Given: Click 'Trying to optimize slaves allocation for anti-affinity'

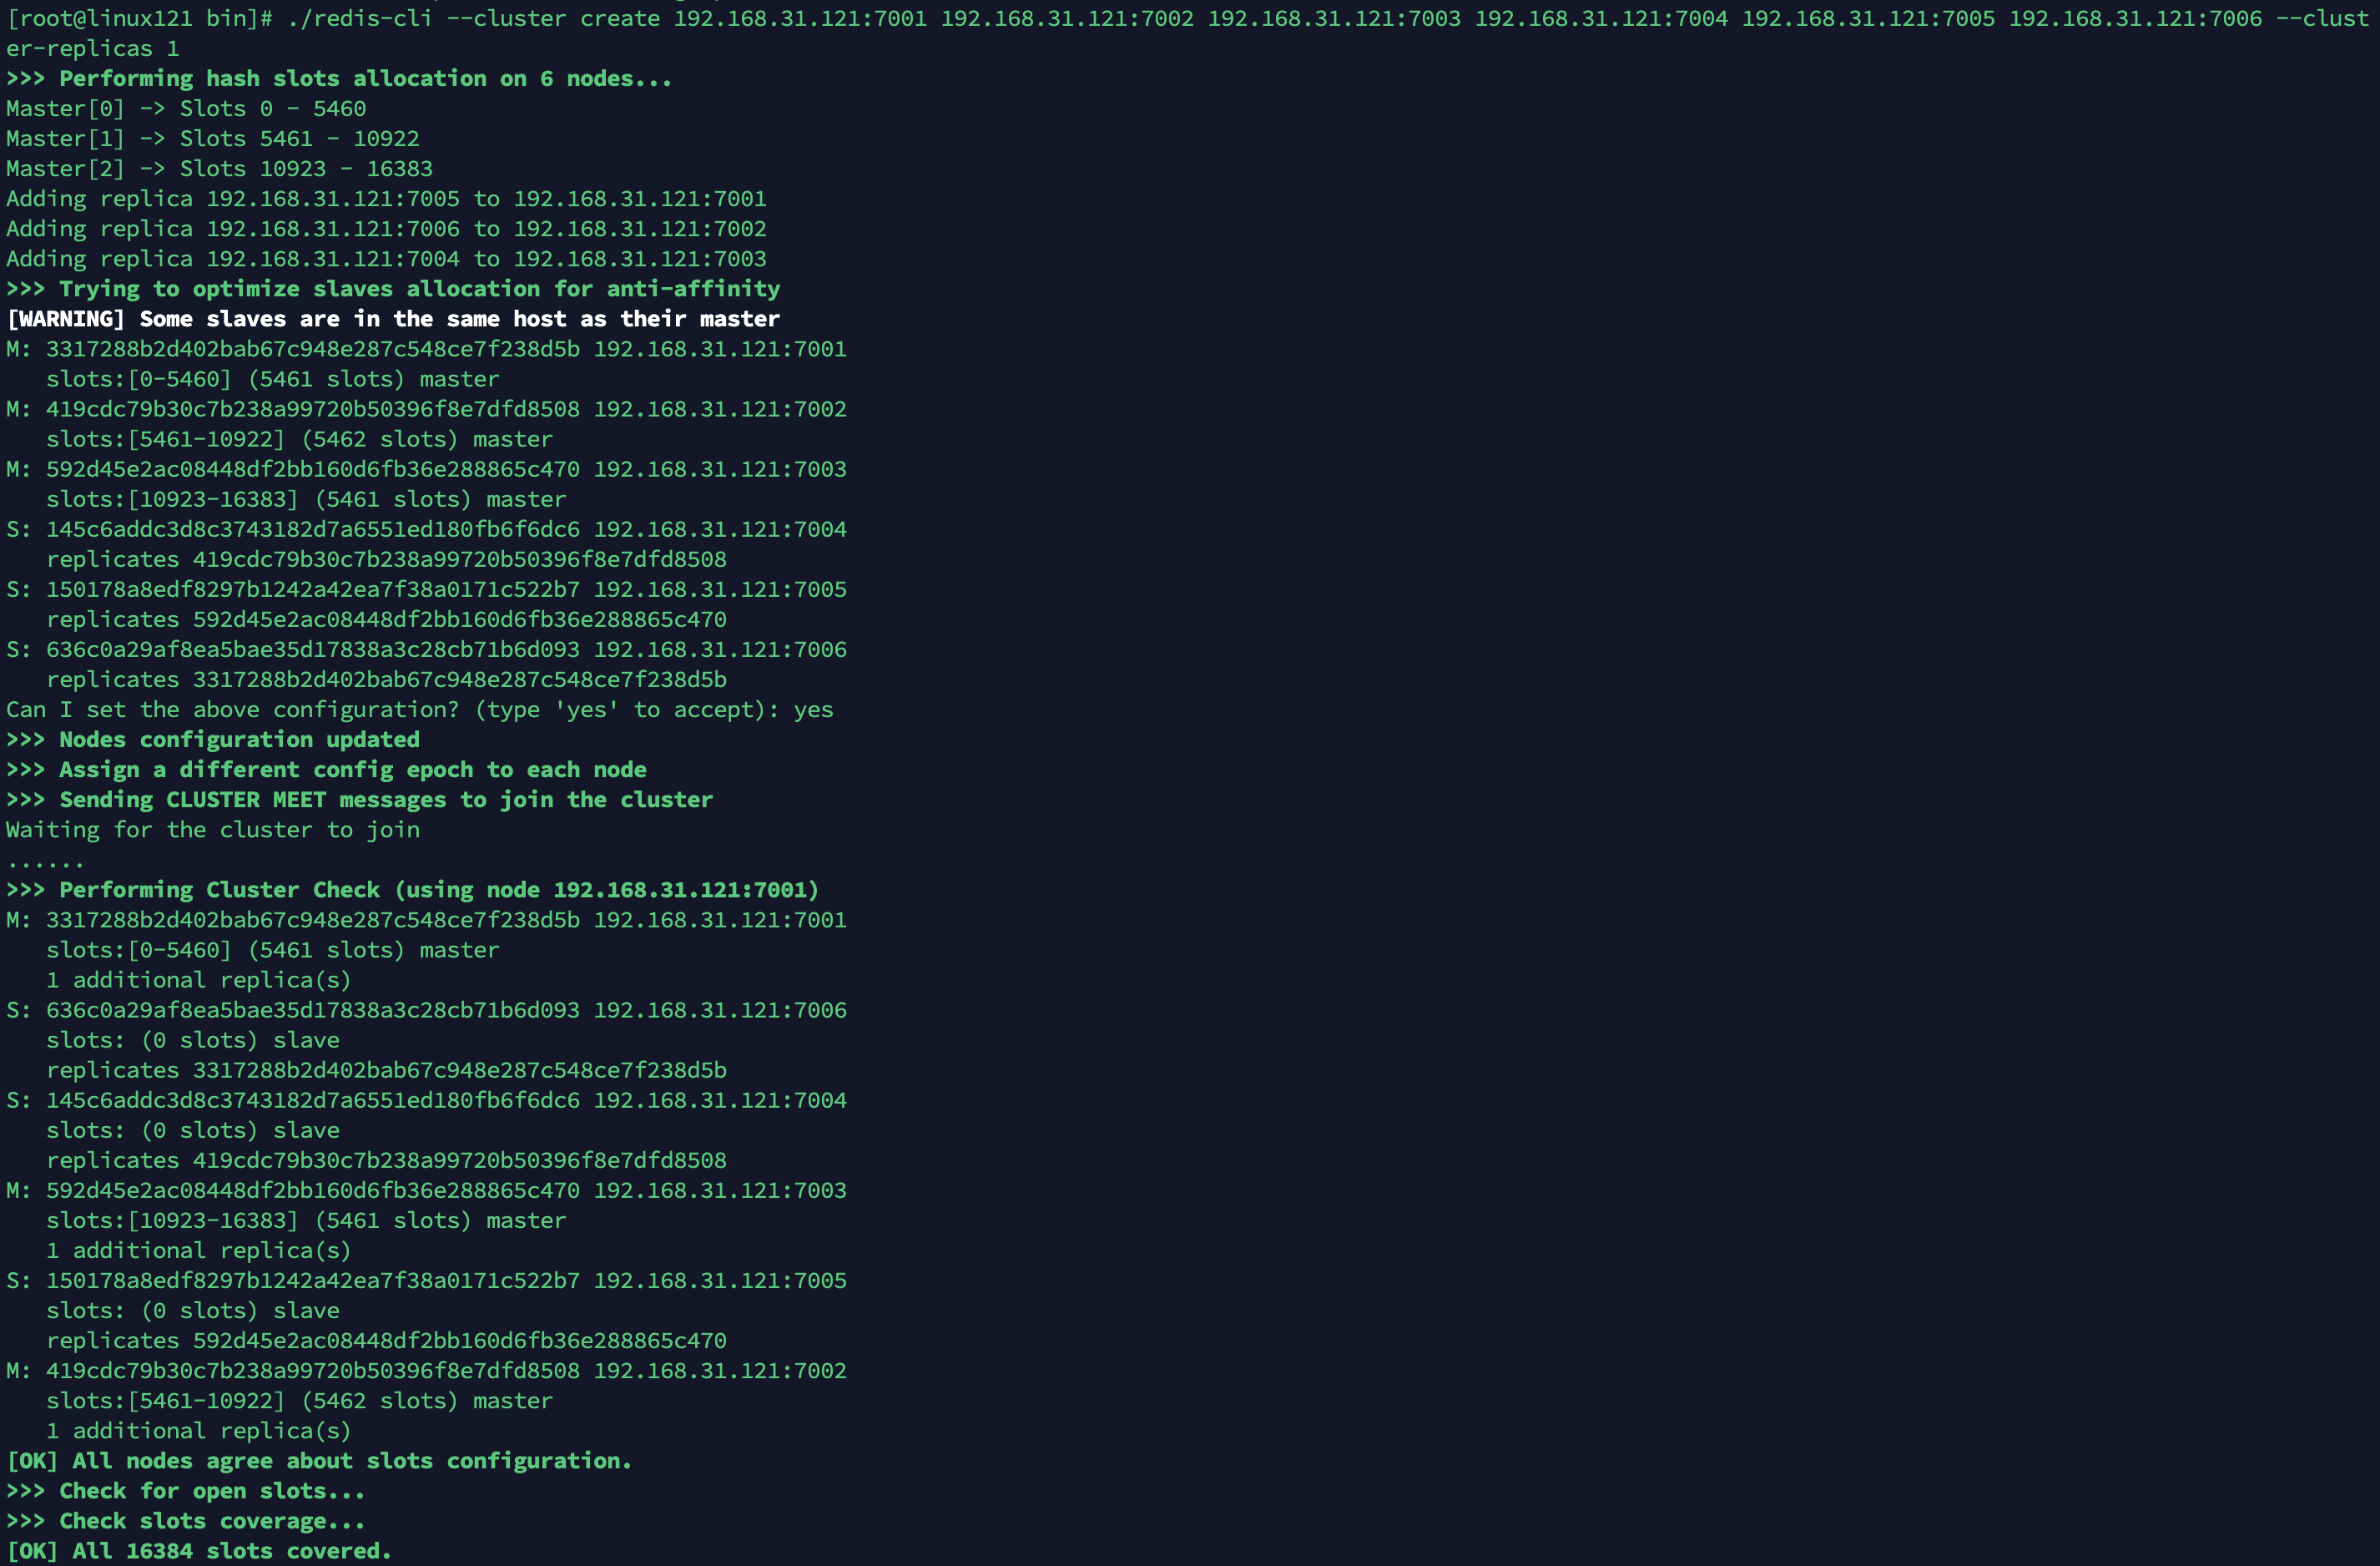Looking at the screenshot, I should tap(420, 289).
